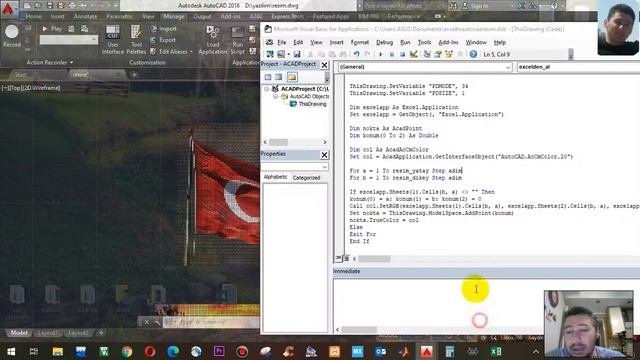
Task: Close the Project - ACADProject panel
Action: (324, 65)
